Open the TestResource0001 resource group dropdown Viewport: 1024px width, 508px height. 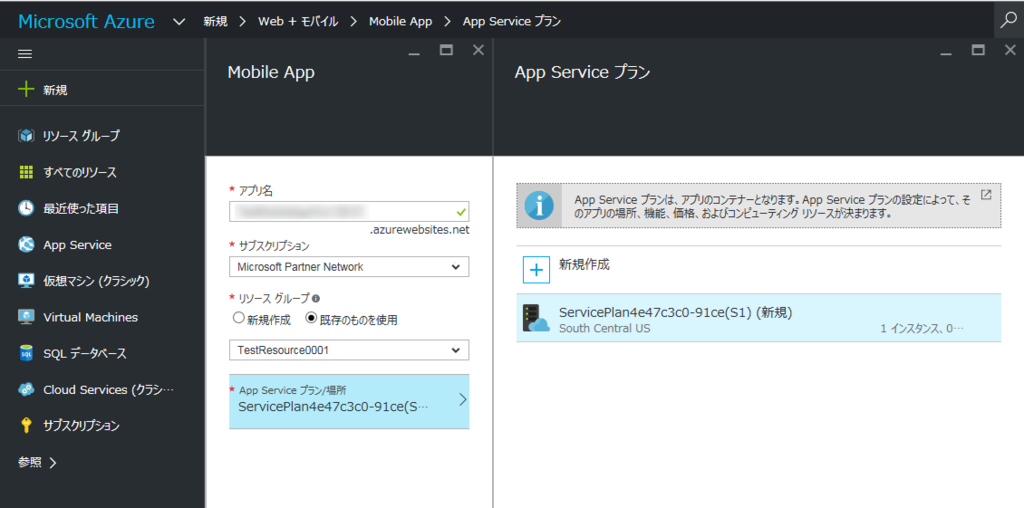point(349,350)
